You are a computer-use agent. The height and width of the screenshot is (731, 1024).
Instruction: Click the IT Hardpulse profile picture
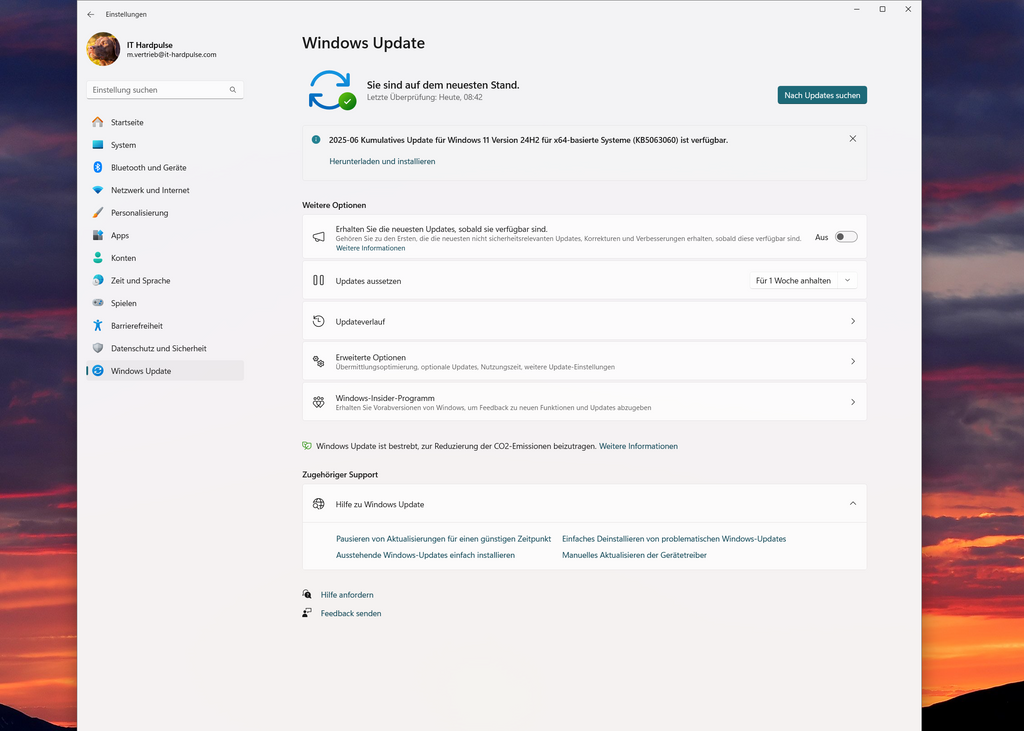(x=103, y=49)
